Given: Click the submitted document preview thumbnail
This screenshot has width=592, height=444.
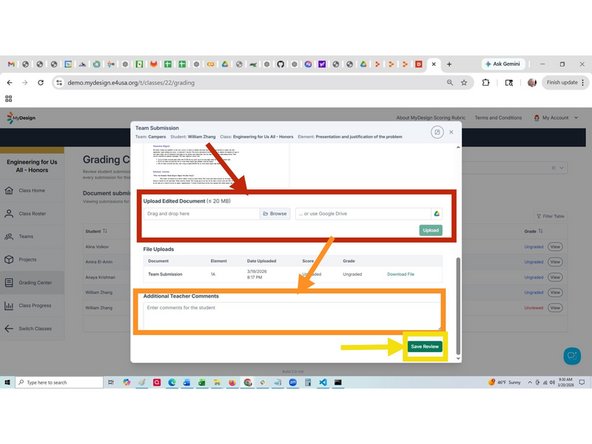Looking at the screenshot, I should coord(216,165).
